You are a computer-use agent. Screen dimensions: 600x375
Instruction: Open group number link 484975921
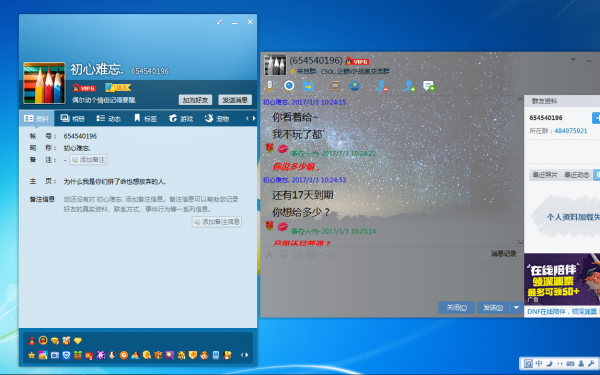[x=571, y=131]
